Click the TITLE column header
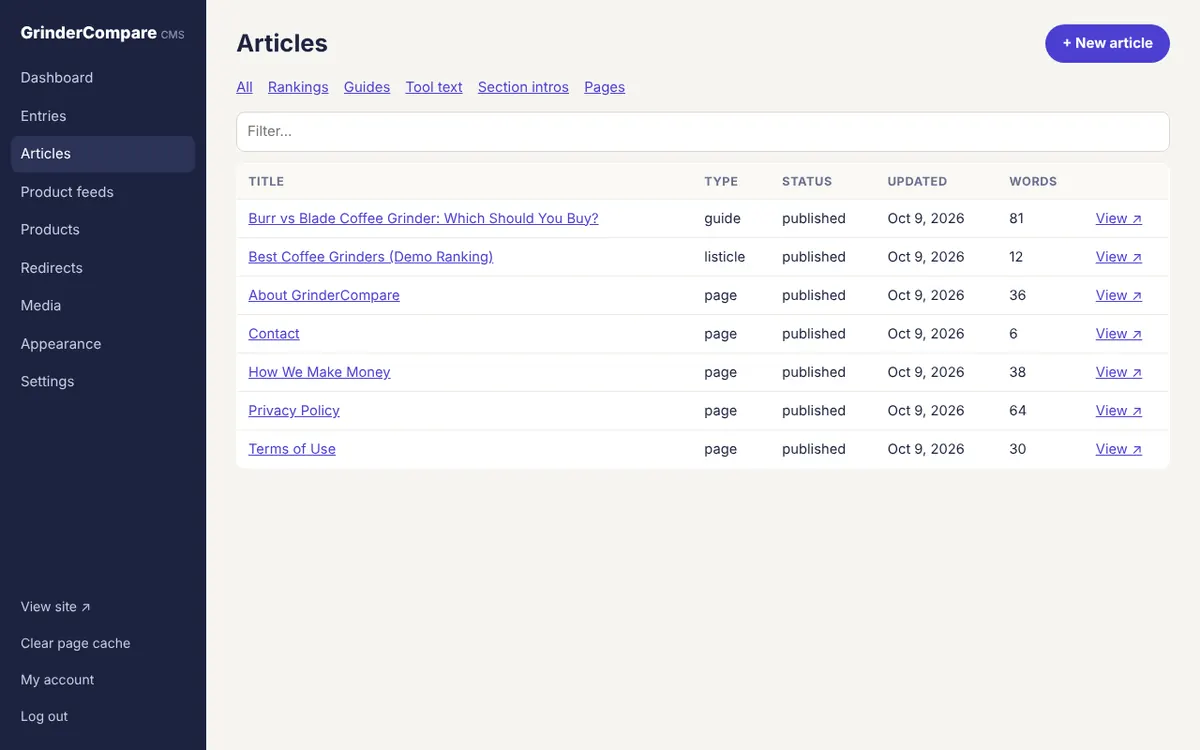 coord(266,182)
